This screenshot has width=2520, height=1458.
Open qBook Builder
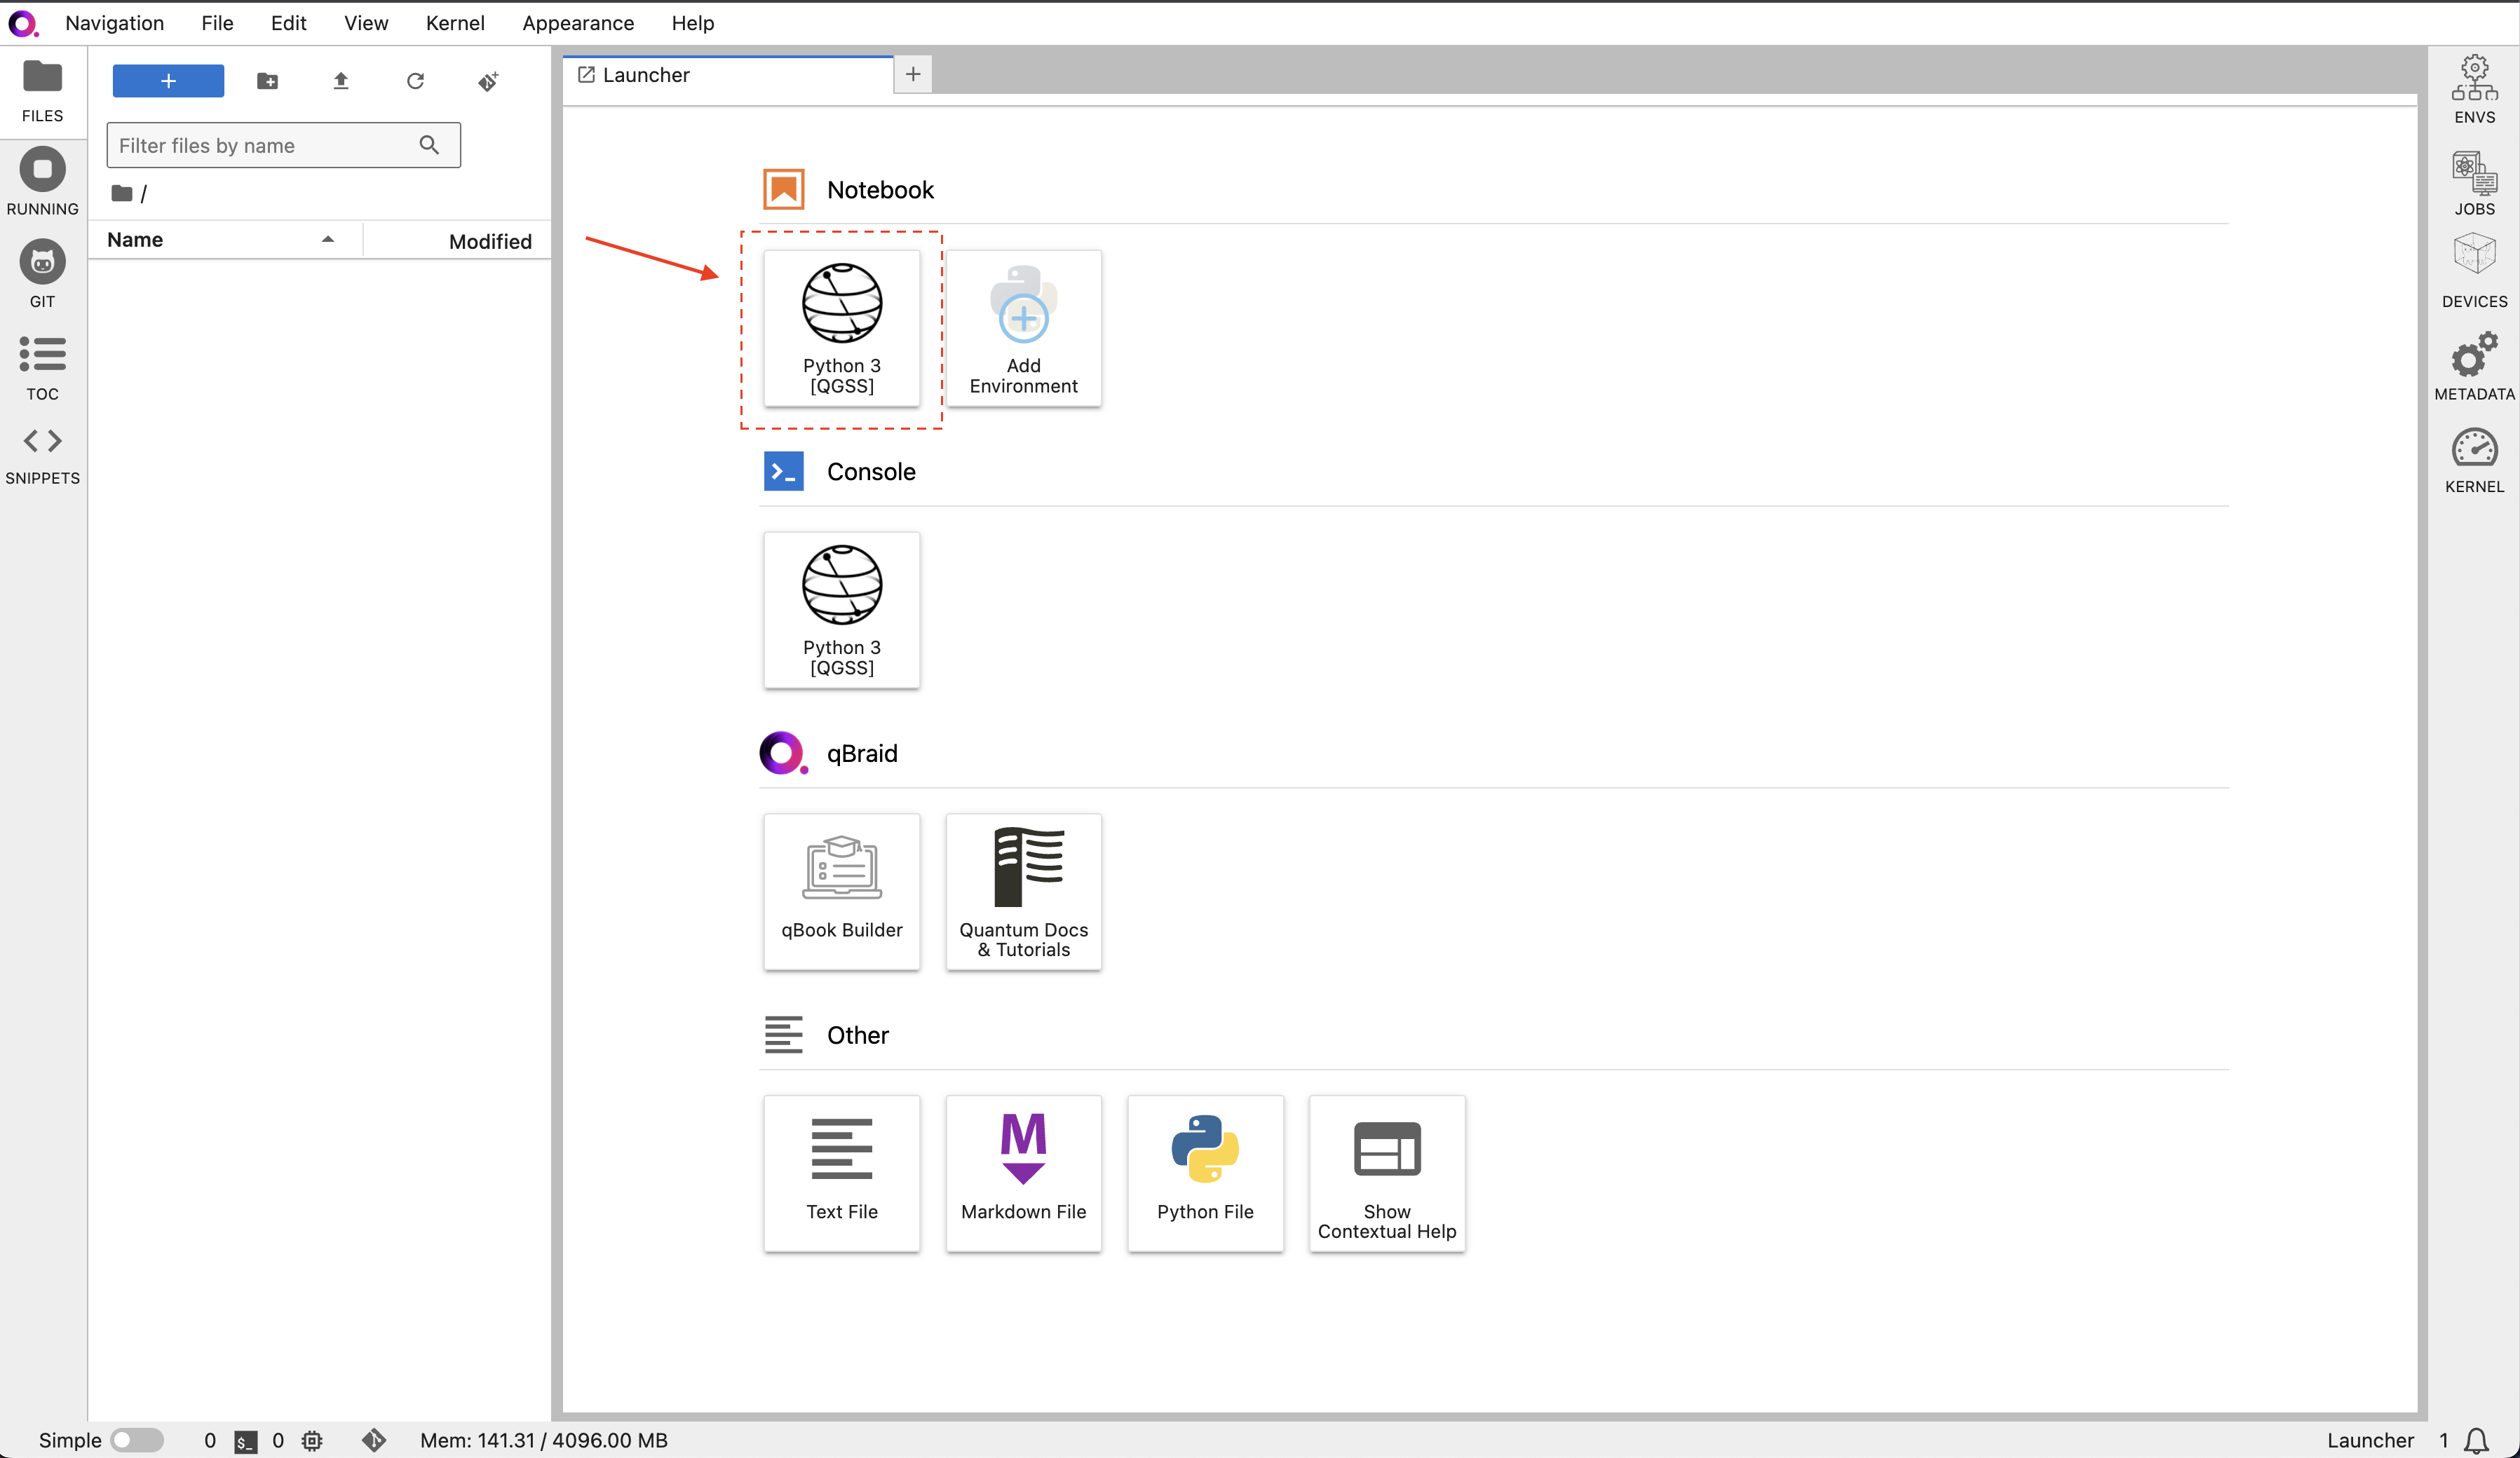click(x=842, y=892)
